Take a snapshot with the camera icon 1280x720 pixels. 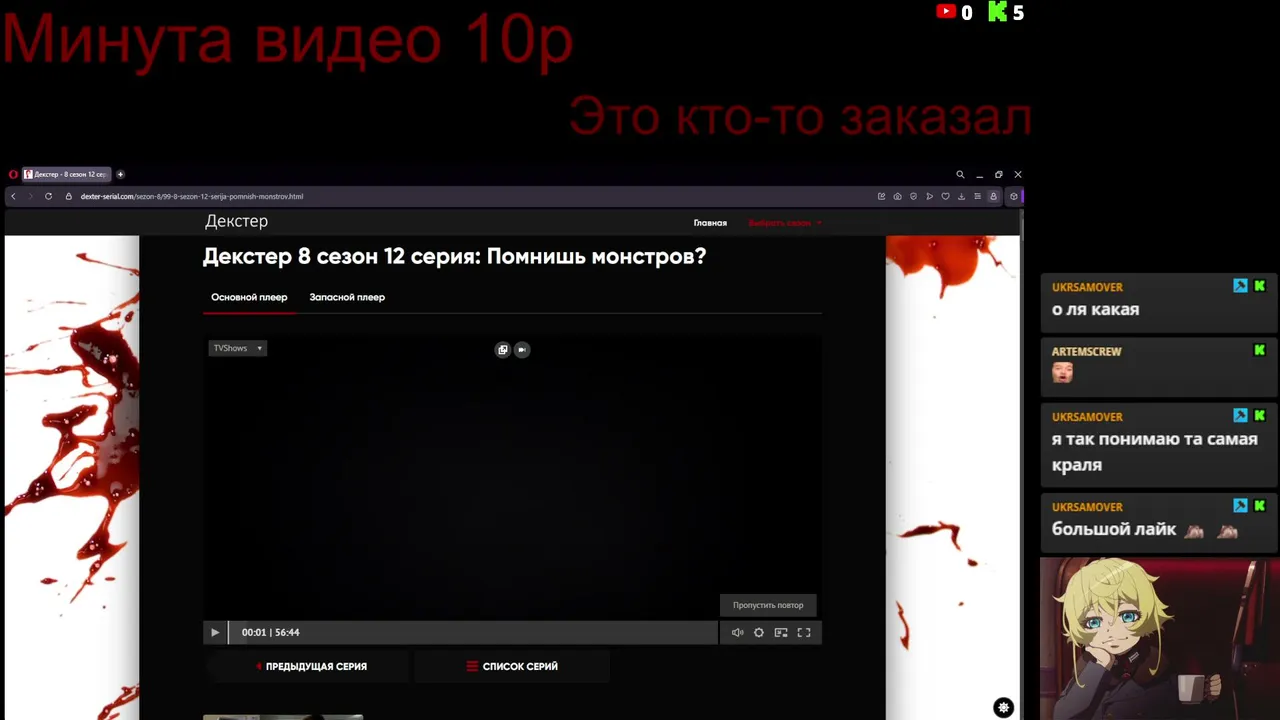click(x=897, y=196)
